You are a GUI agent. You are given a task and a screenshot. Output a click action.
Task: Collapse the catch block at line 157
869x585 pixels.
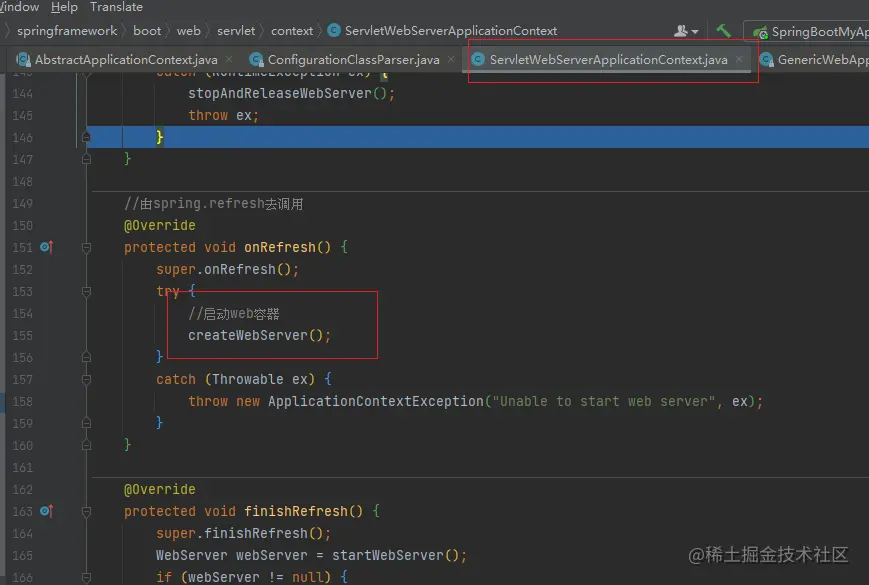86,379
